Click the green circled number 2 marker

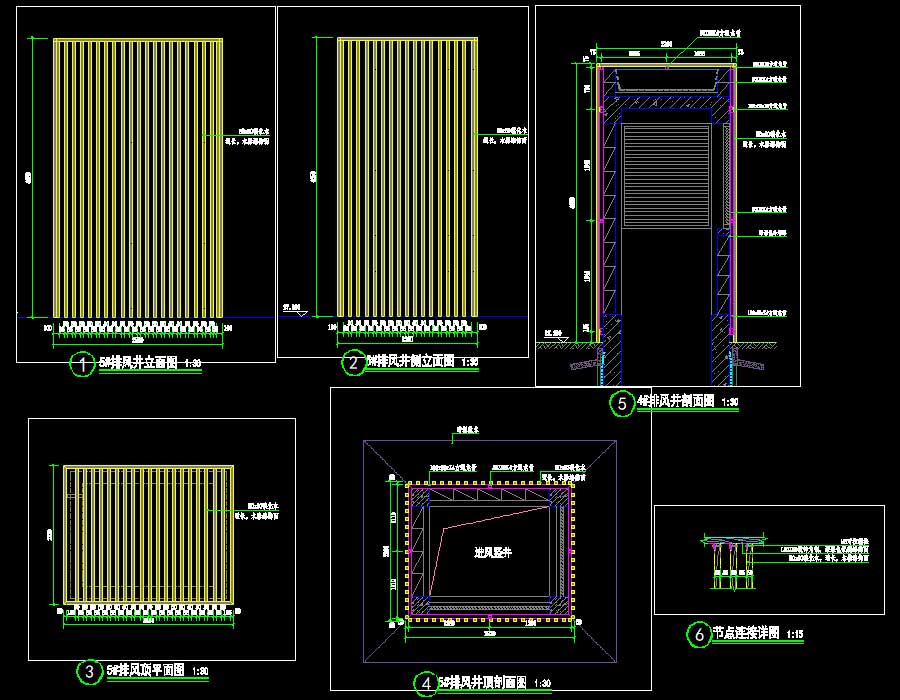tap(352, 363)
